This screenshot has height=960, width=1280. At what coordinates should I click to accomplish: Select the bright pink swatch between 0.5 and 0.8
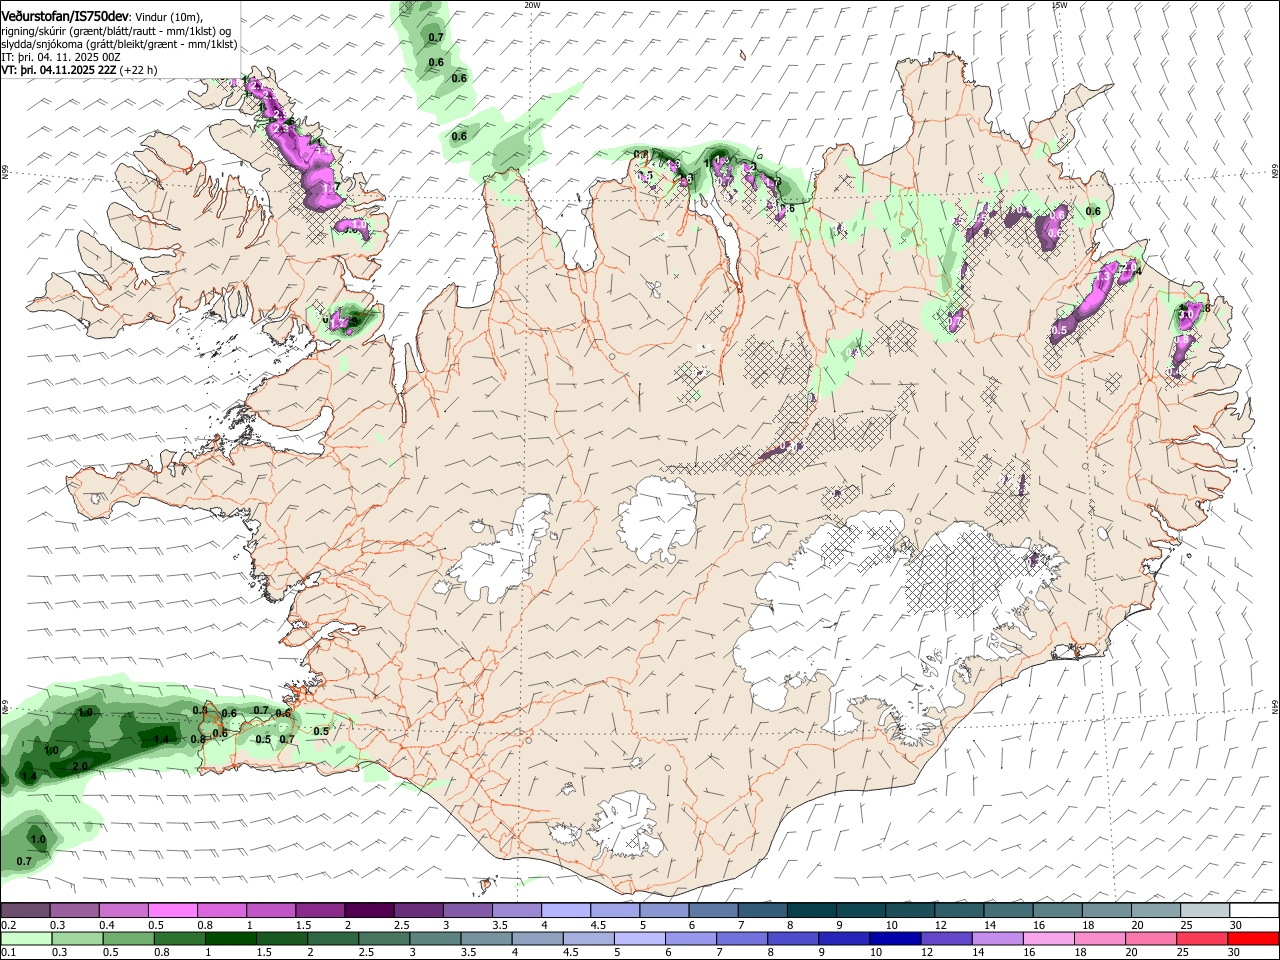point(173,910)
